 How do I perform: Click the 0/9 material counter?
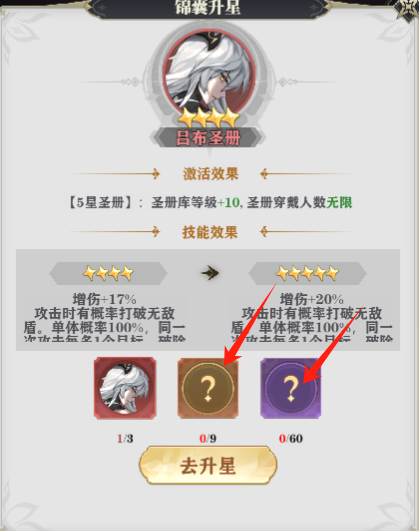pos(208,439)
